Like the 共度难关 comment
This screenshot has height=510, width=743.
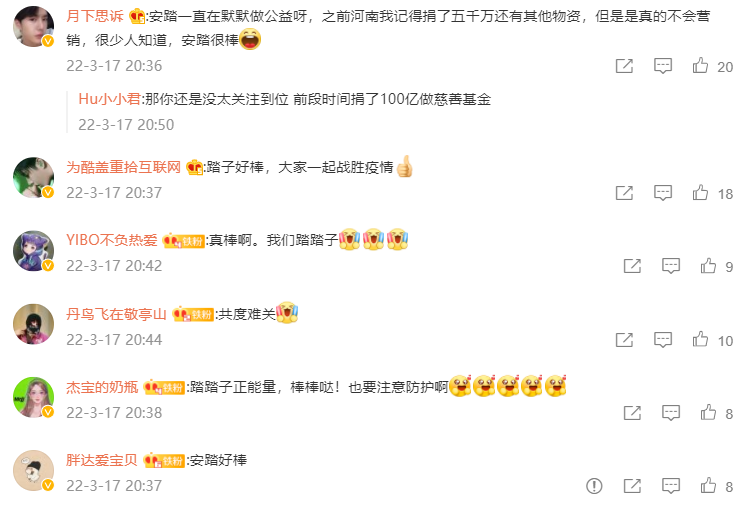(700, 339)
